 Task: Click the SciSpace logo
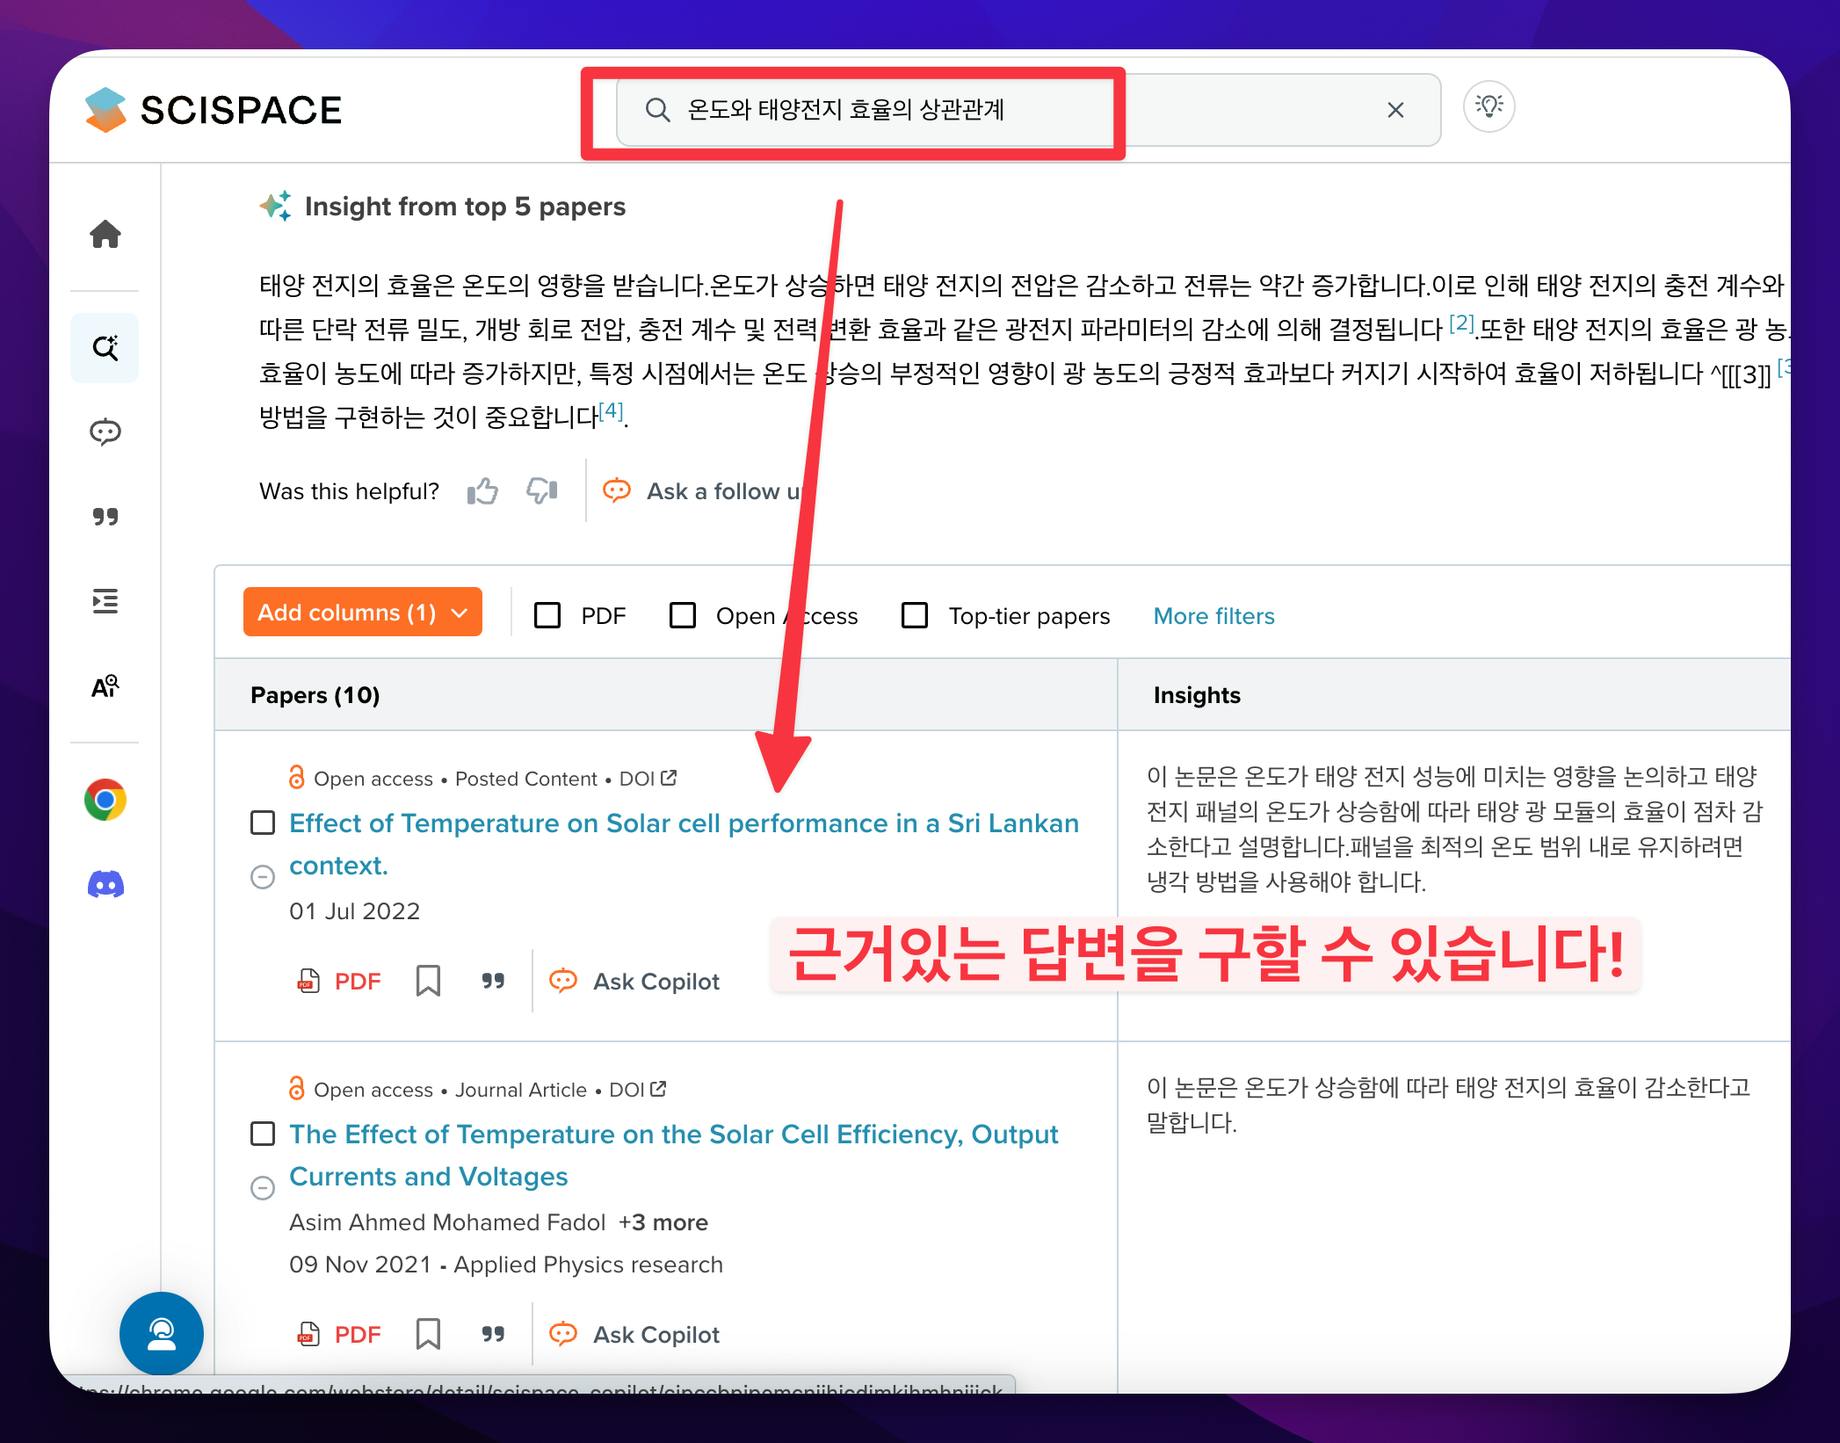click(214, 110)
